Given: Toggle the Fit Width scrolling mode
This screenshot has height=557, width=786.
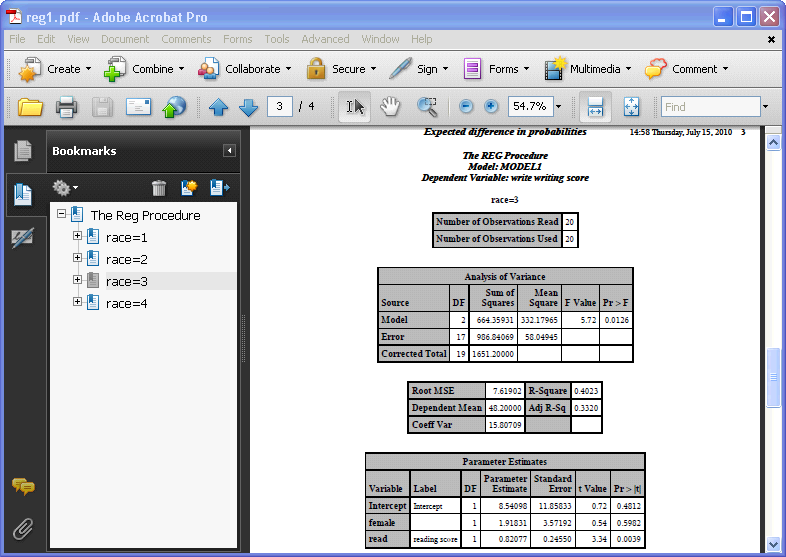Looking at the screenshot, I should coord(595,106).
